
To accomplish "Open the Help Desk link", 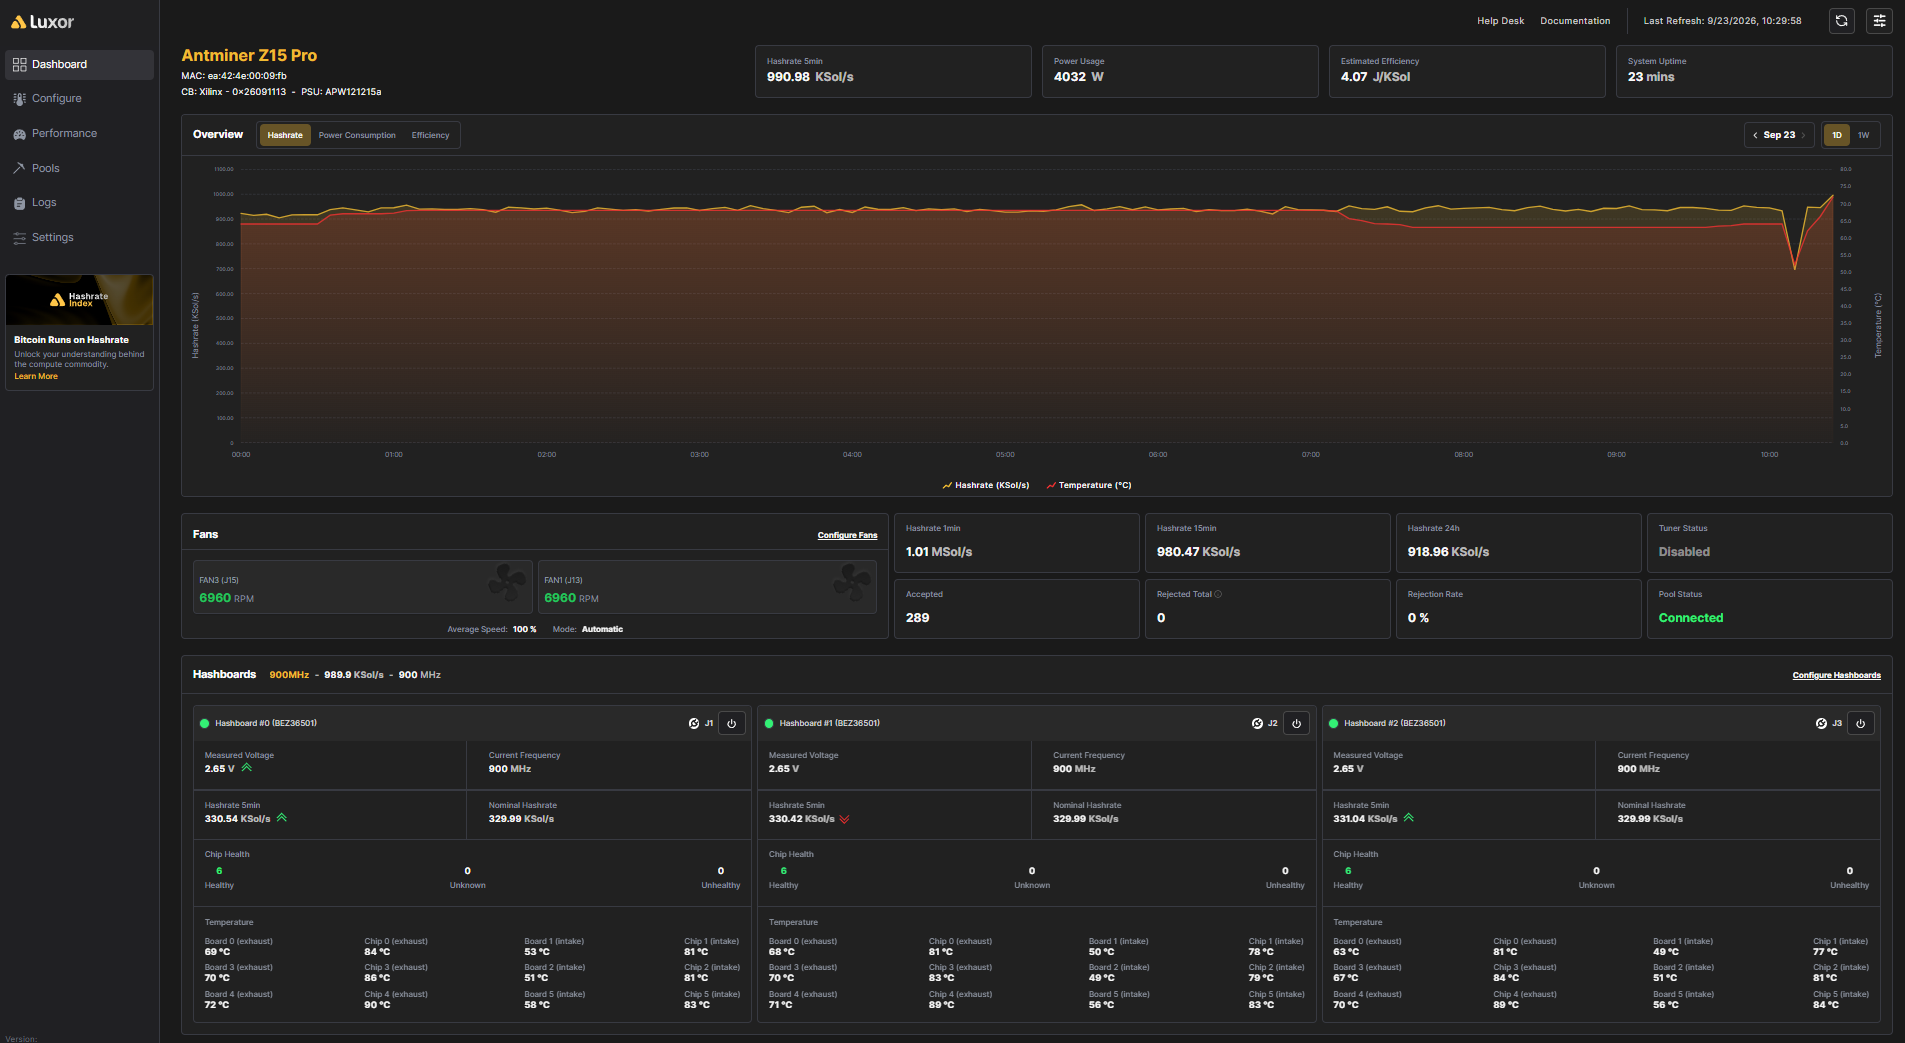I will [1500, 21].
